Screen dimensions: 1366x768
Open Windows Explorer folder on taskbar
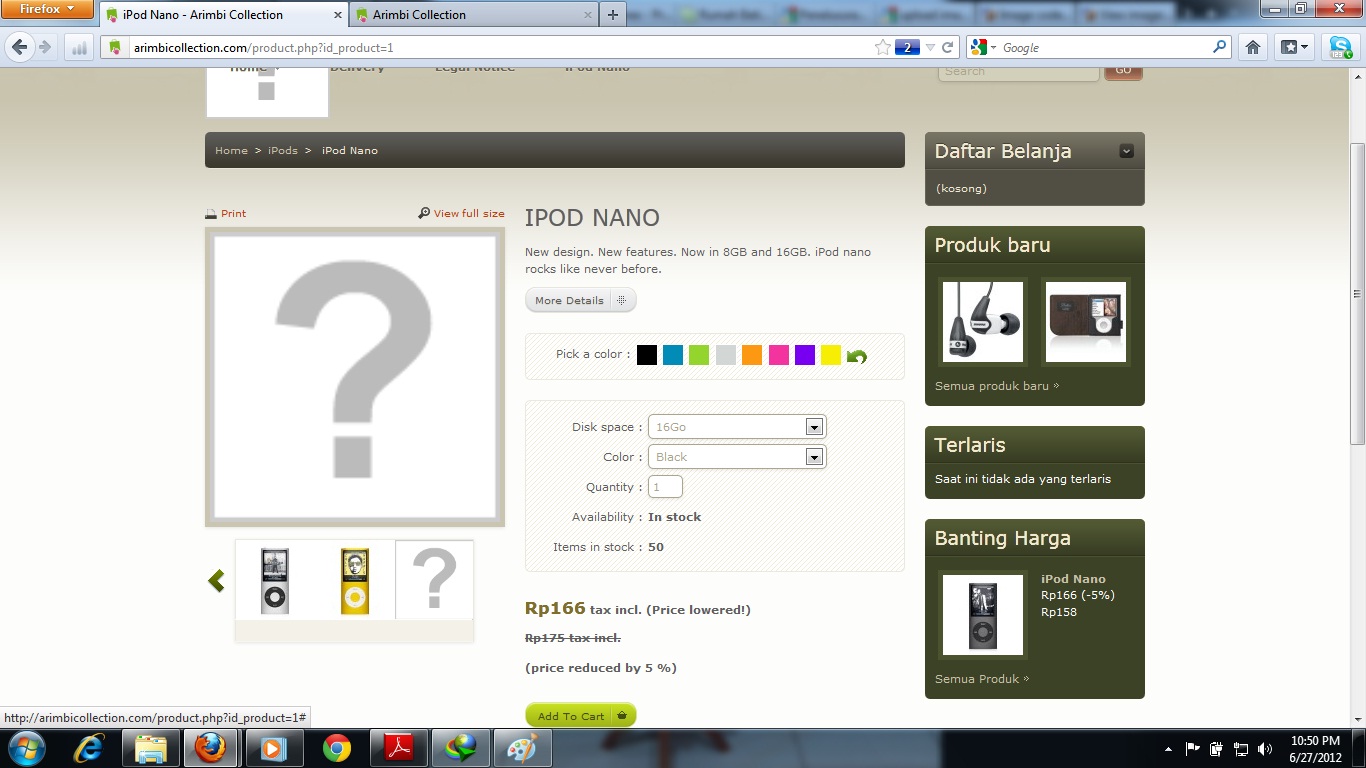coord(151,748)
